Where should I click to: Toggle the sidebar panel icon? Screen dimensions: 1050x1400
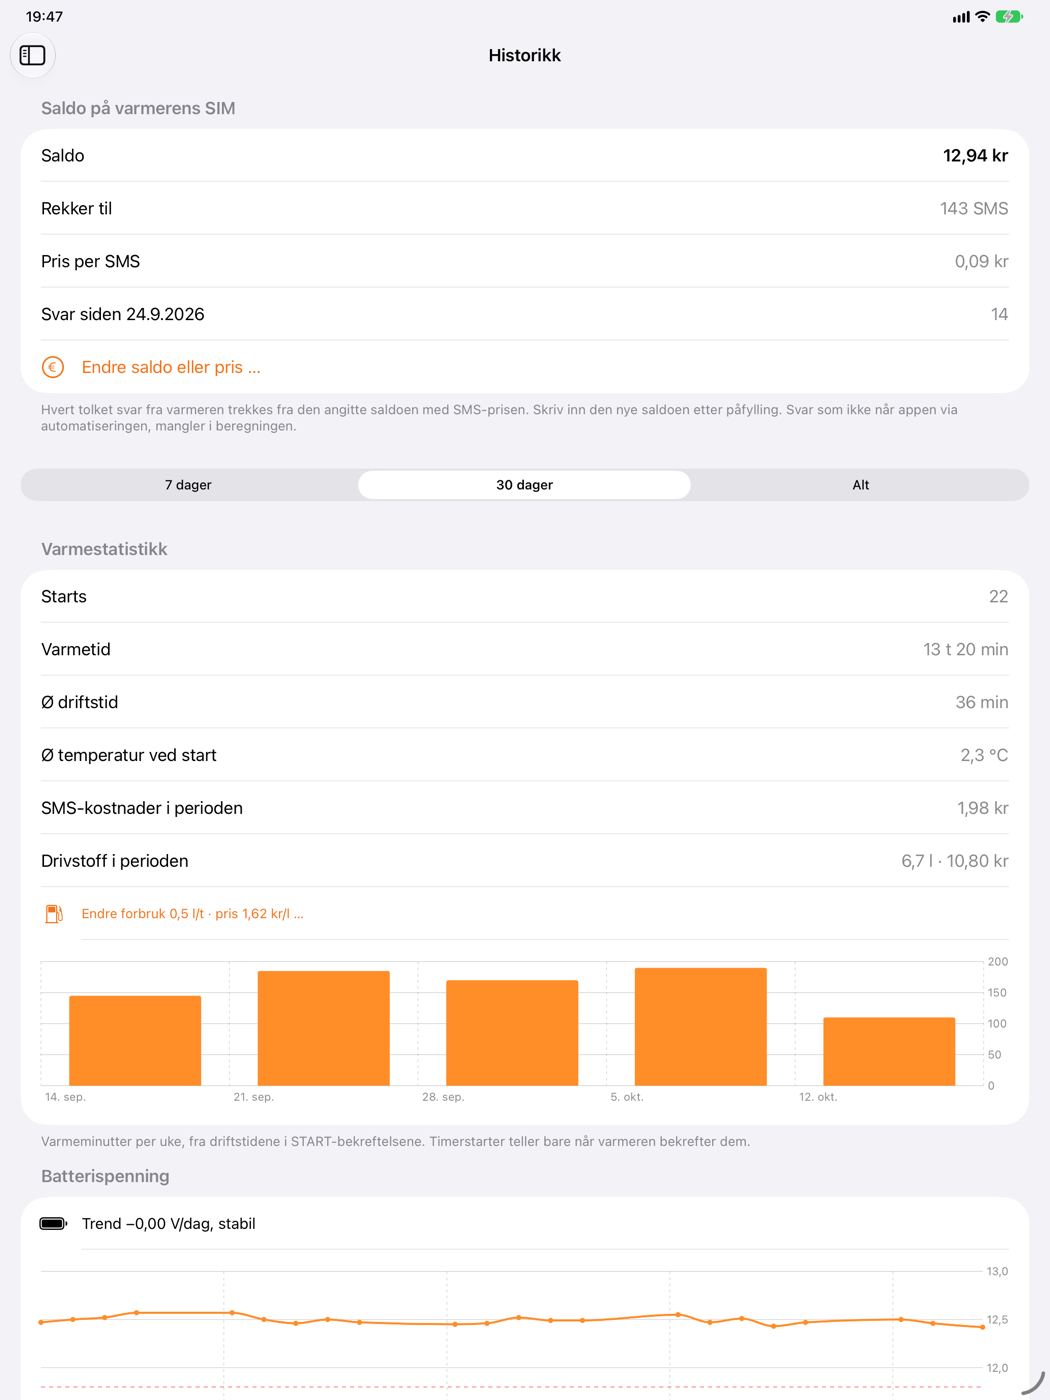click(33, 55)
